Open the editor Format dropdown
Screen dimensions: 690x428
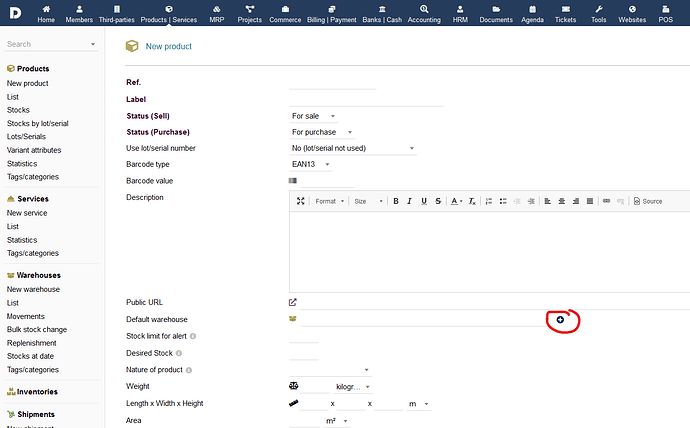click(330, 201)
